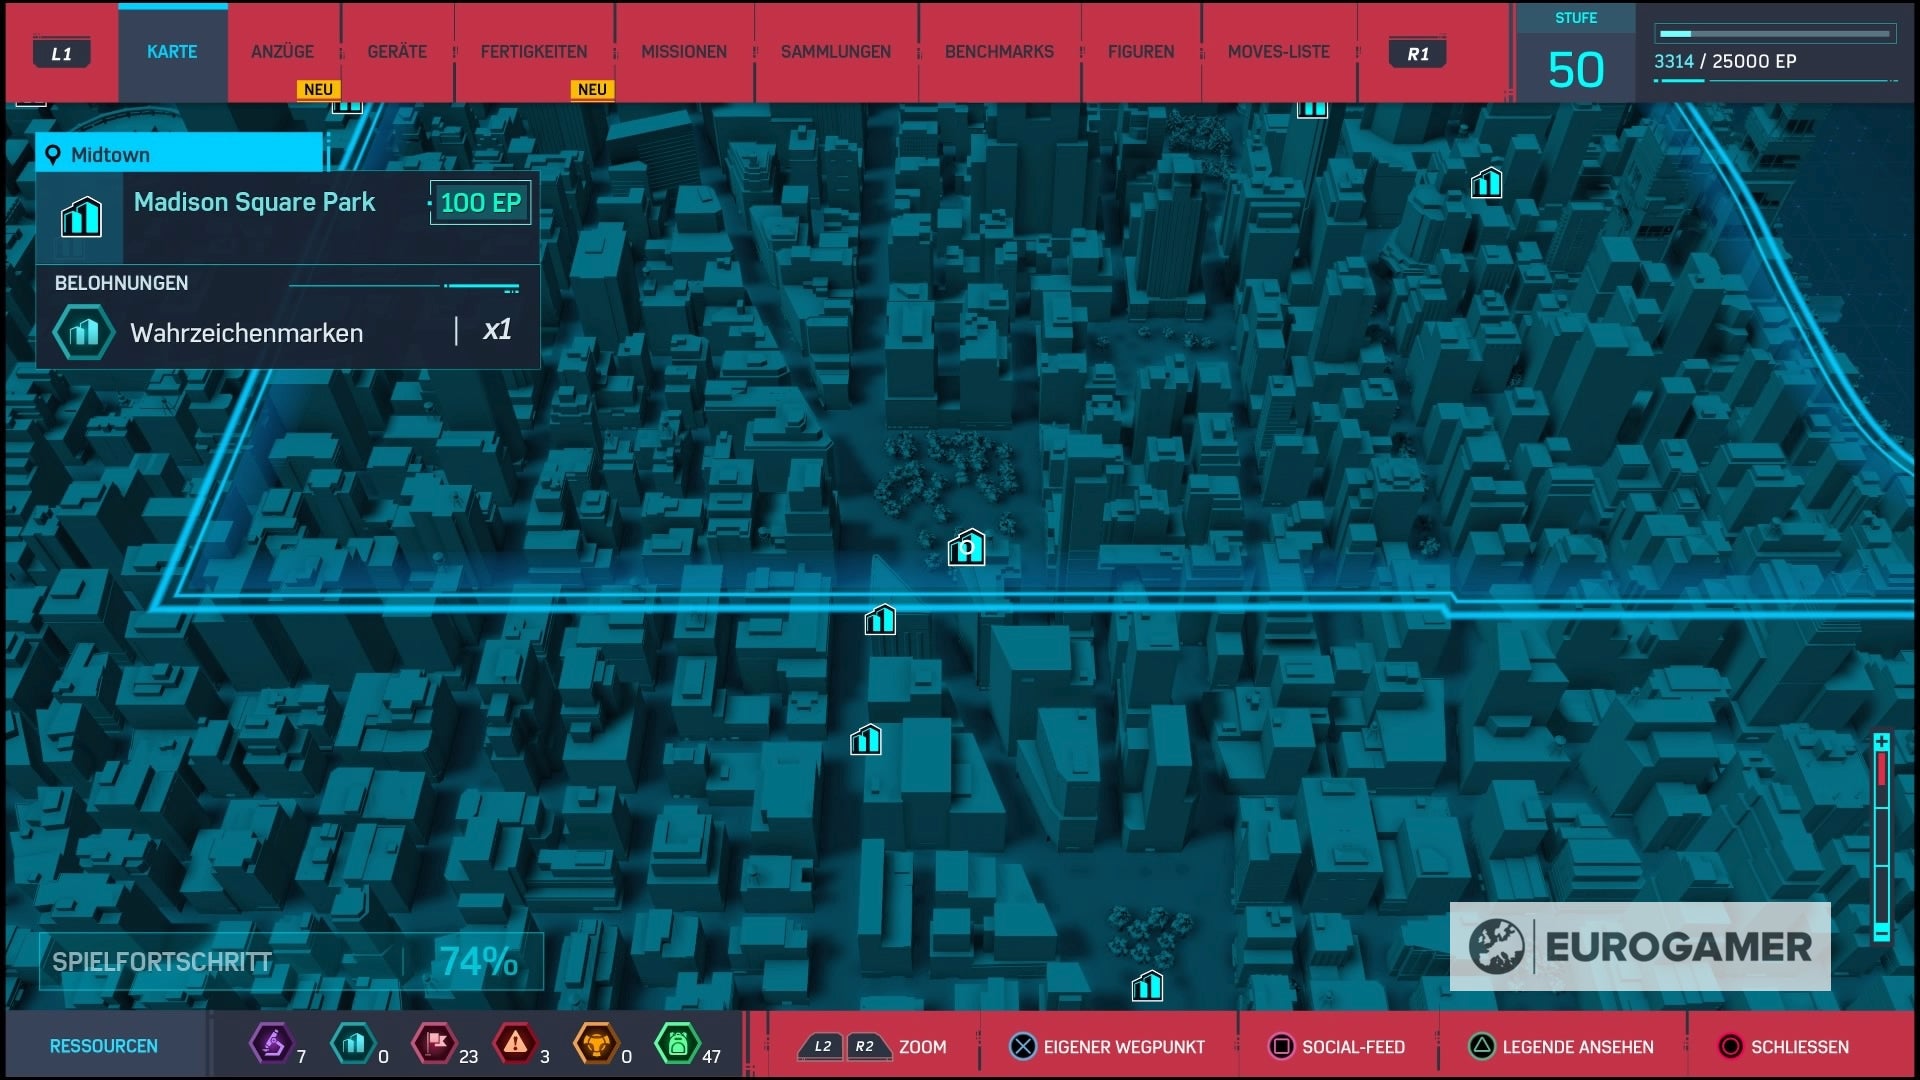
Task: Click the landmark icon beside Madison Square Park title
Action: tap(81, 216)
